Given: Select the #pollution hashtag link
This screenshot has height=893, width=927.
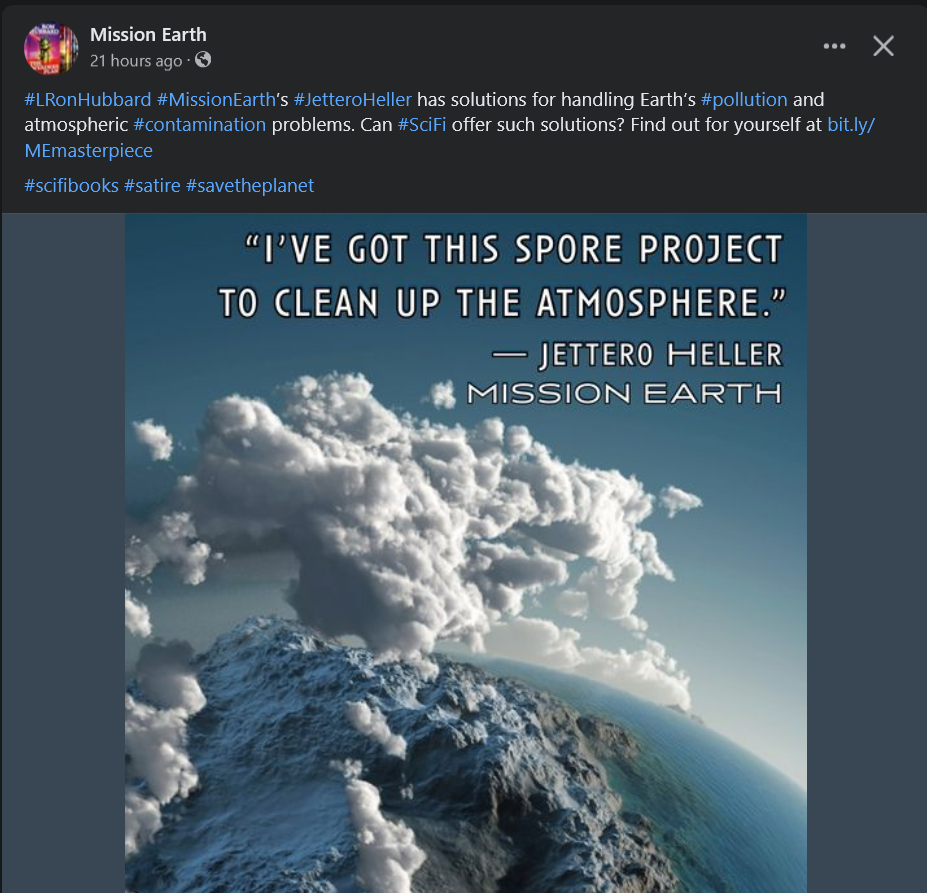Looking at the screenshot, I should tap(744, 100).
